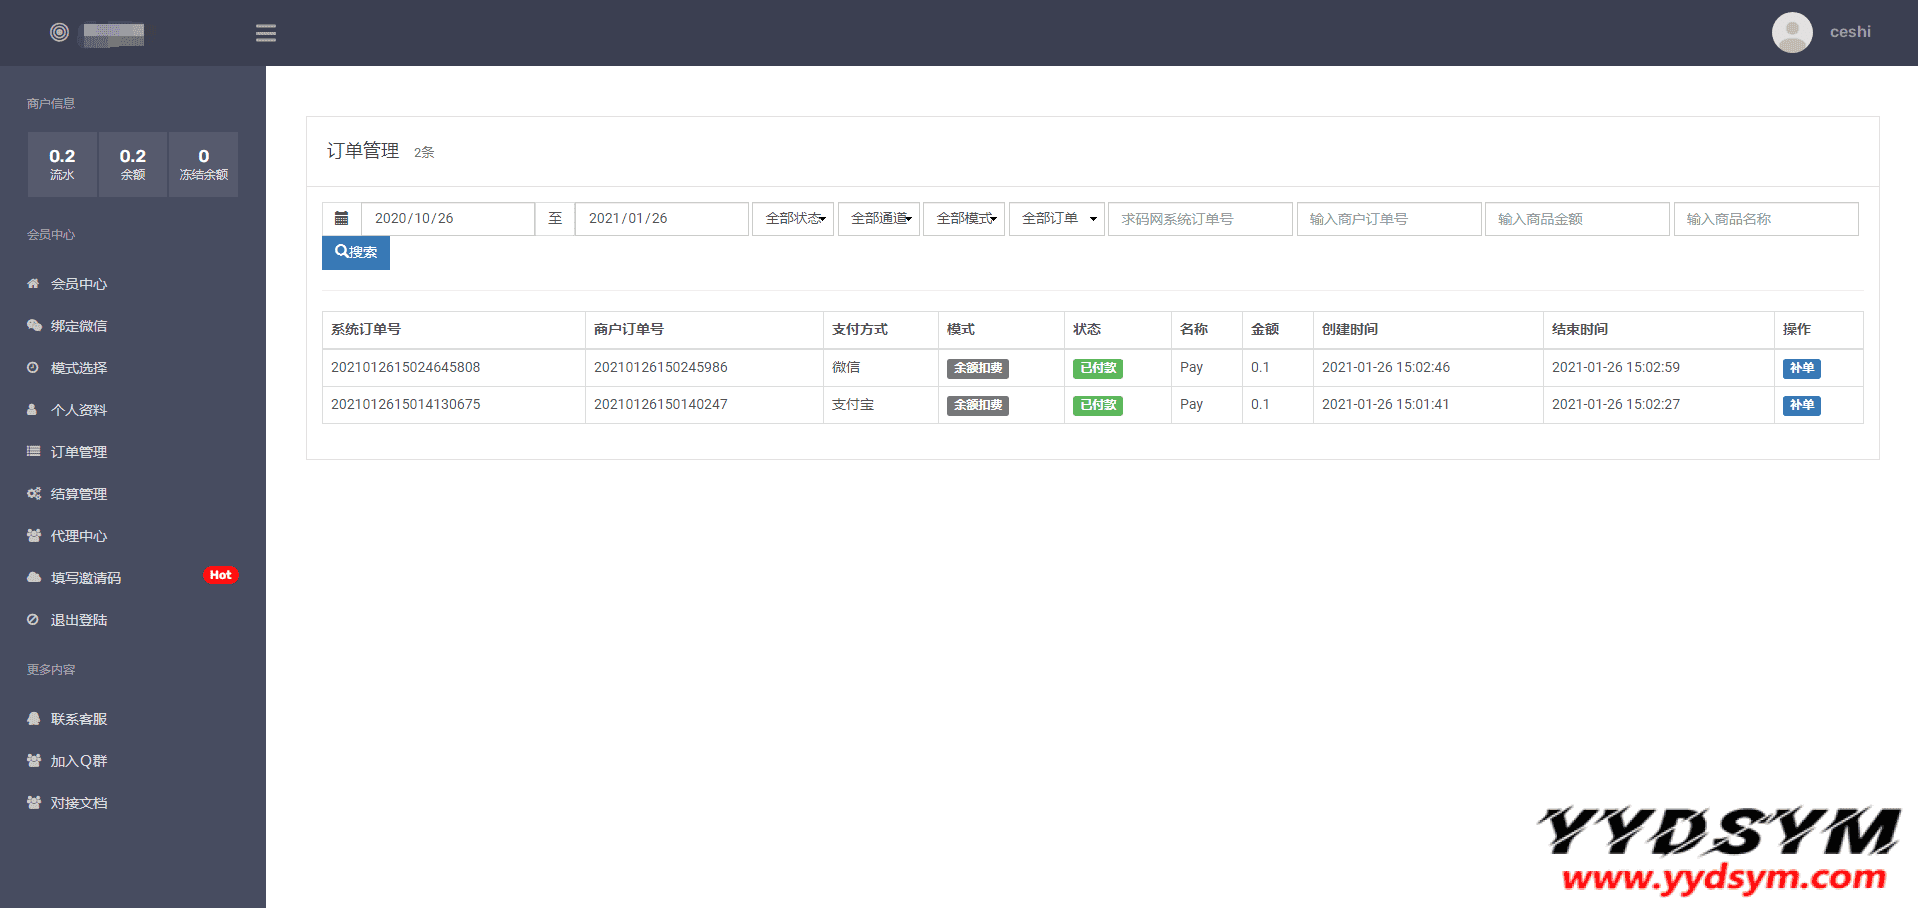Image resolution: width=1918 pixels, height=908 pixels.
Task: Click the 冻结余额 0 stat box
Action: [204, 164]
